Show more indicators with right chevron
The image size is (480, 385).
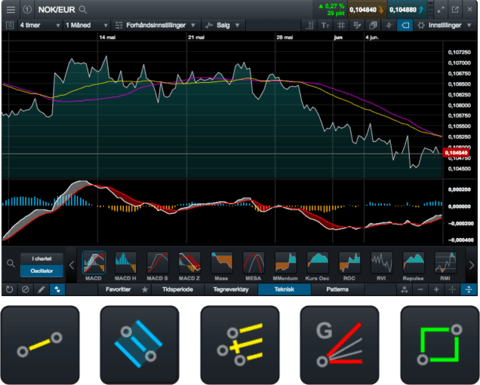(x=471, y=265)
